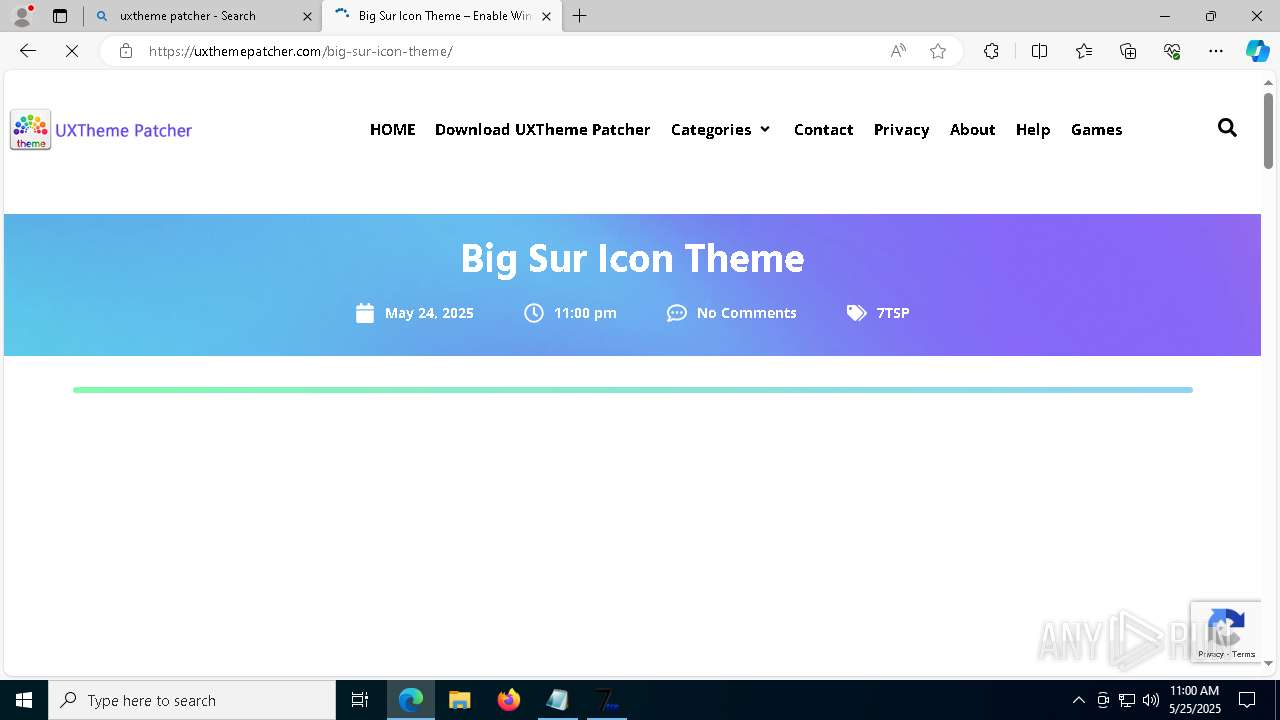Viewport: 1280px width, 720px height.
Task: Open the website search magnifier
Action: pos(1227,128)
